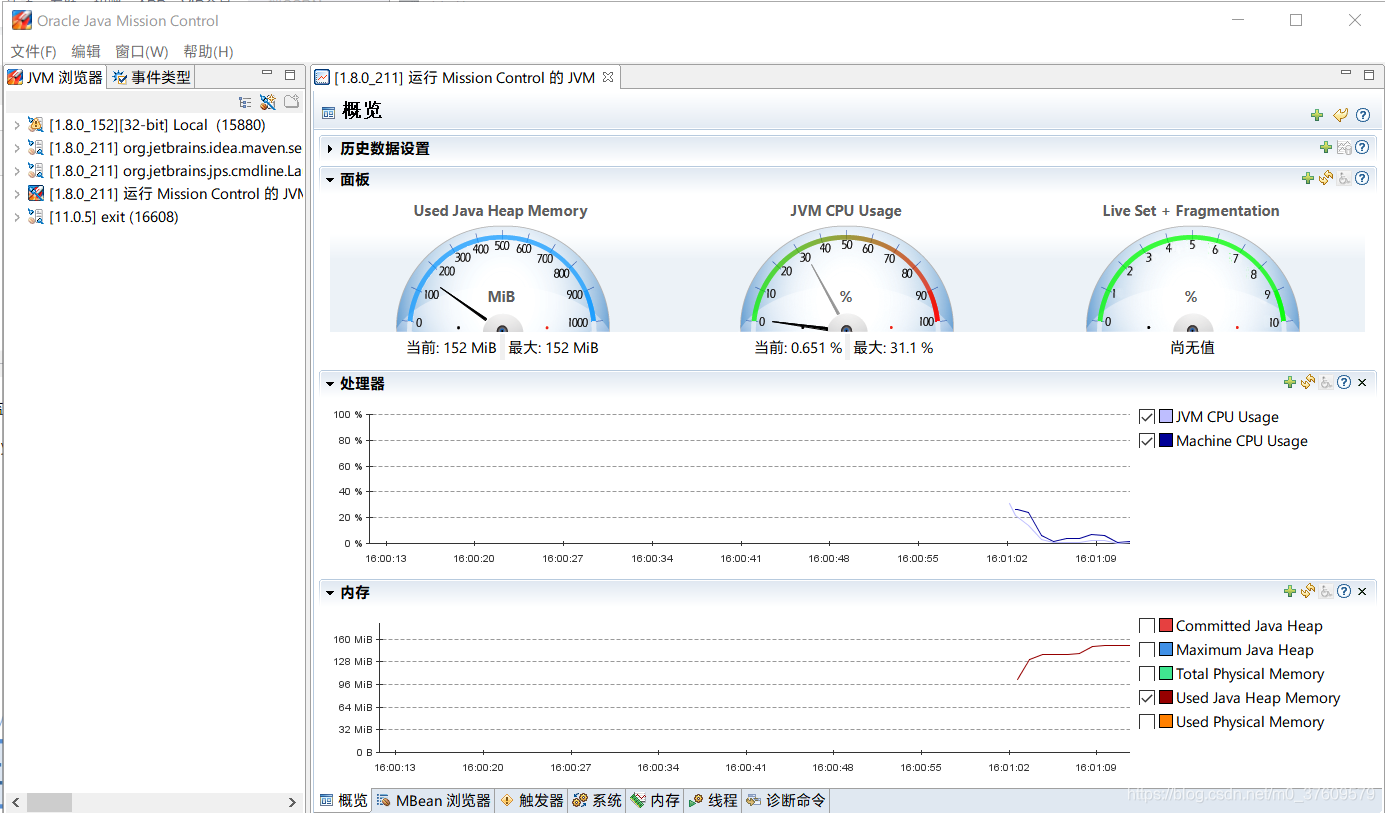Expand the [11.0.5] exit (16608) node
This screenshot has width=1385, height=813.
pyautogui.click(x=17, y=217)
